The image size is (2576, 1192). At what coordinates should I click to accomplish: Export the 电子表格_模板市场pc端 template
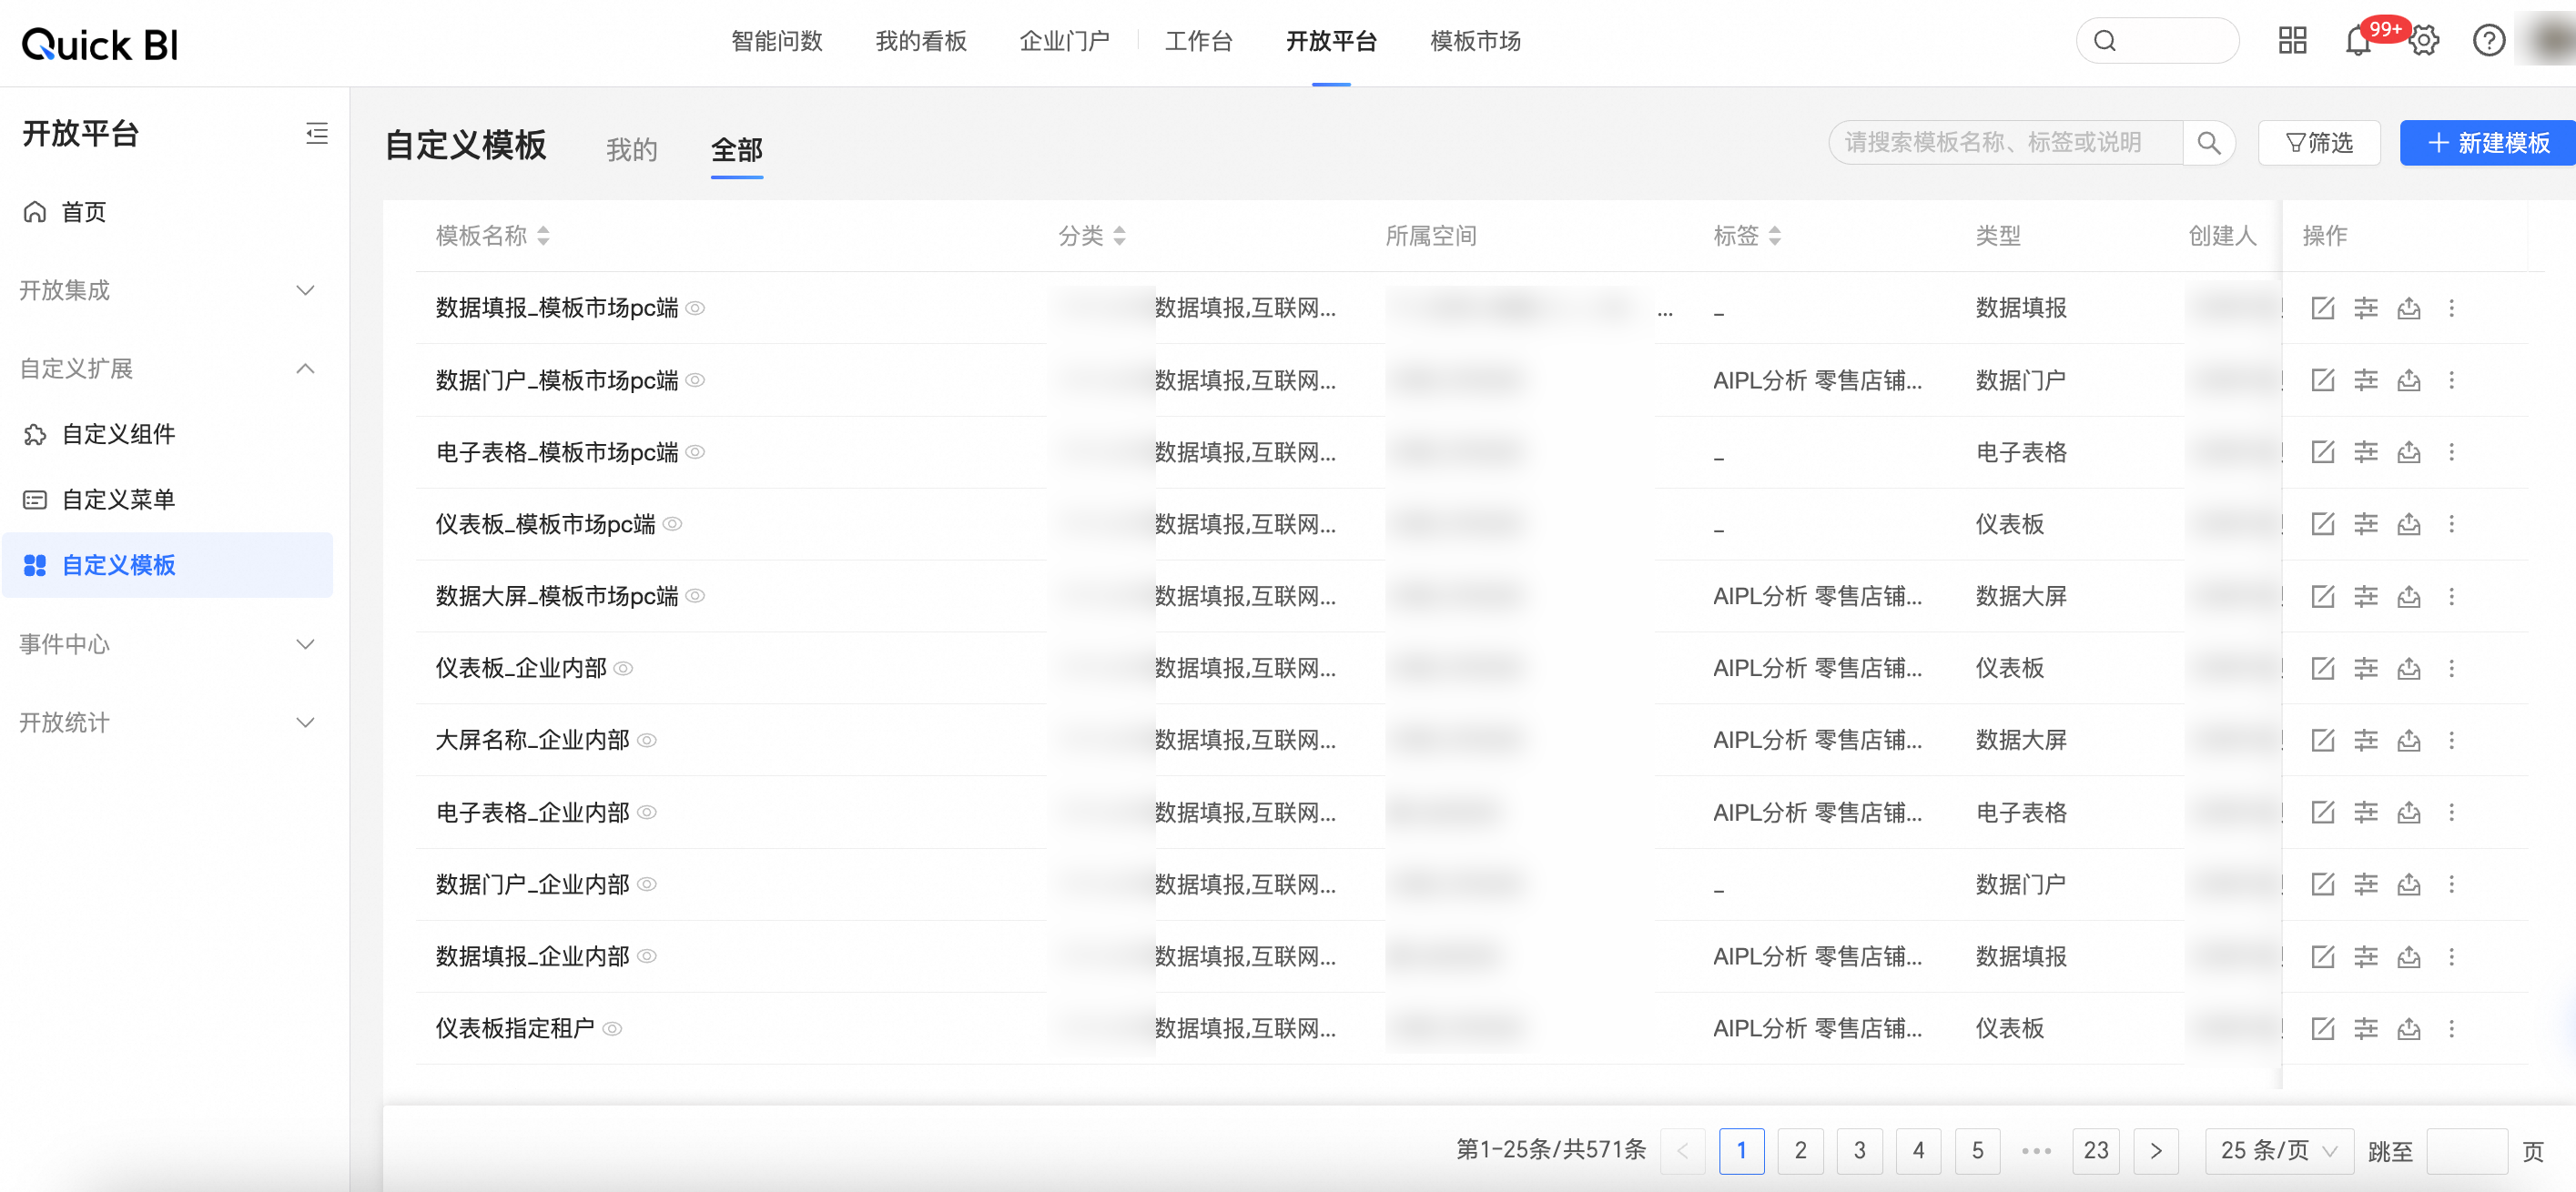point(2409,452)
